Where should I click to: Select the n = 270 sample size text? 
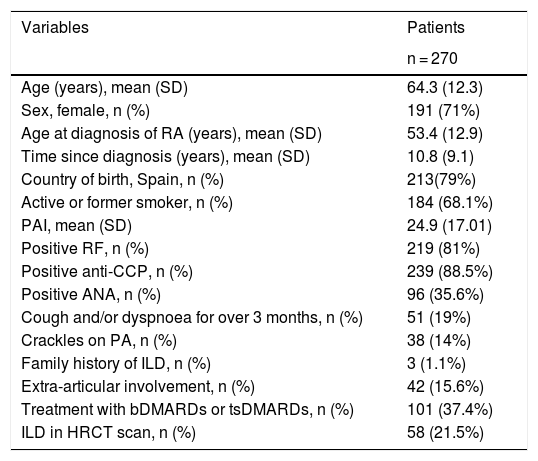coord(432,58)
